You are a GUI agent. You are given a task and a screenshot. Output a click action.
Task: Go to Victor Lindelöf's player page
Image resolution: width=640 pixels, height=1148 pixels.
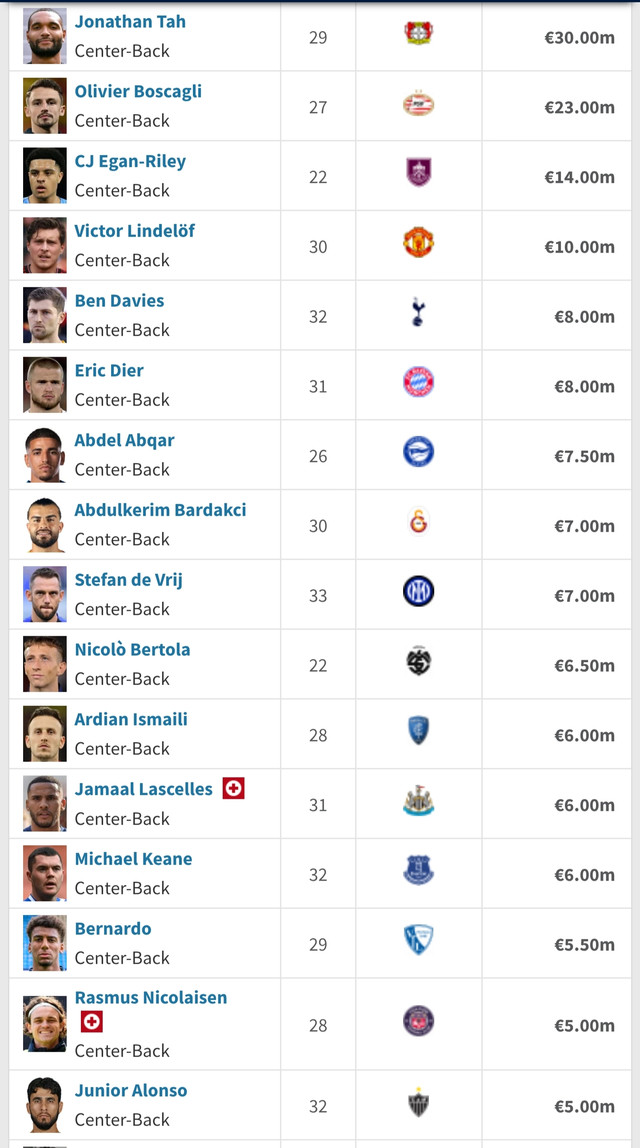(135, 231)
